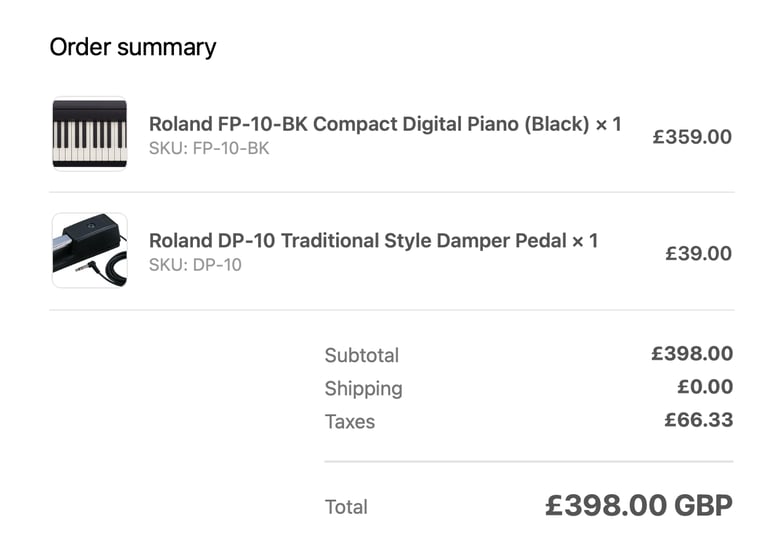
Task: Click the £398.00 subtotal amount
Action: point(692,354)
